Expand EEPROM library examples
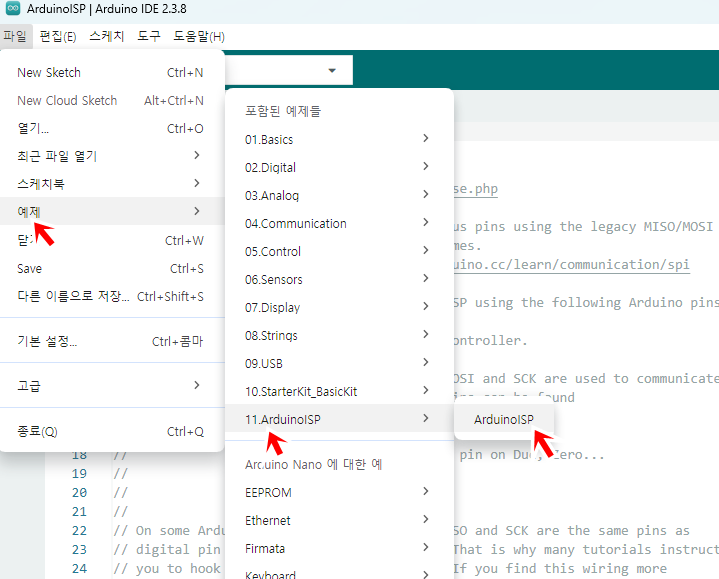The height and width of the screenshot is (579, 719). (339, 492)
